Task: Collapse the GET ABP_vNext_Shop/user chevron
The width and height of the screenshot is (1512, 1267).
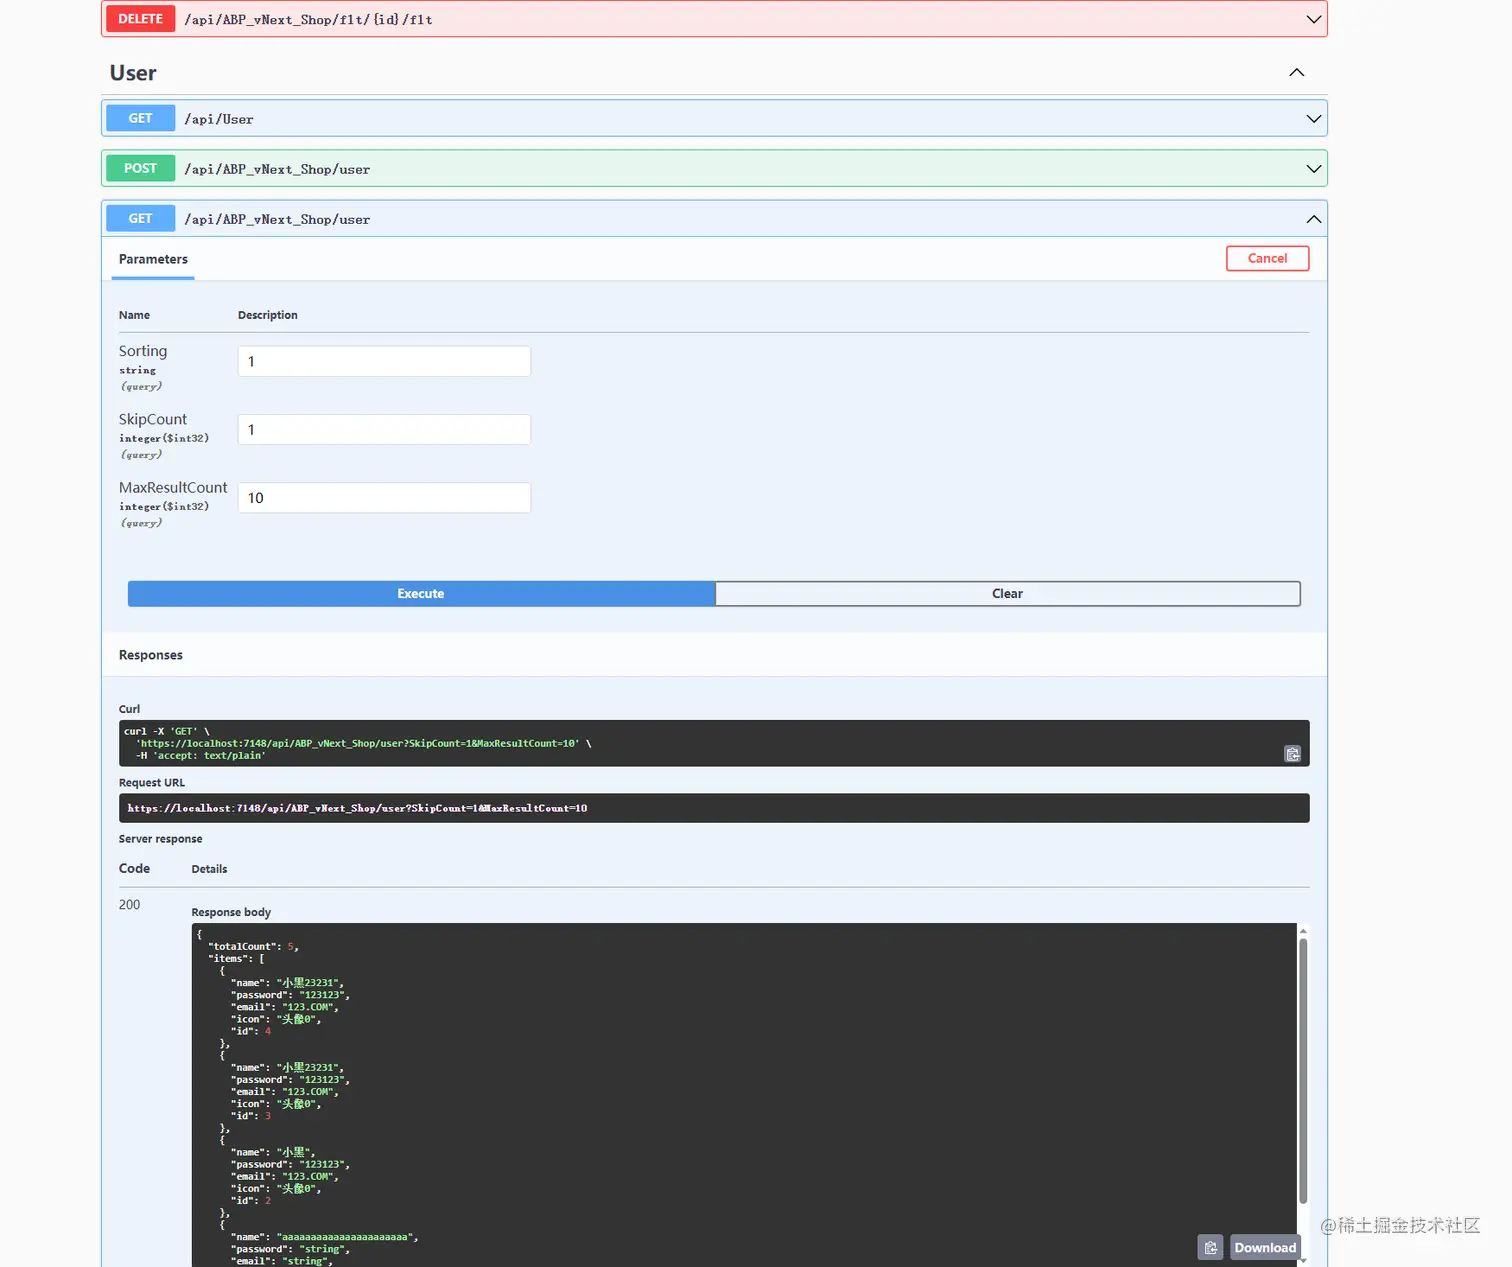Action: coord(1314,219)
